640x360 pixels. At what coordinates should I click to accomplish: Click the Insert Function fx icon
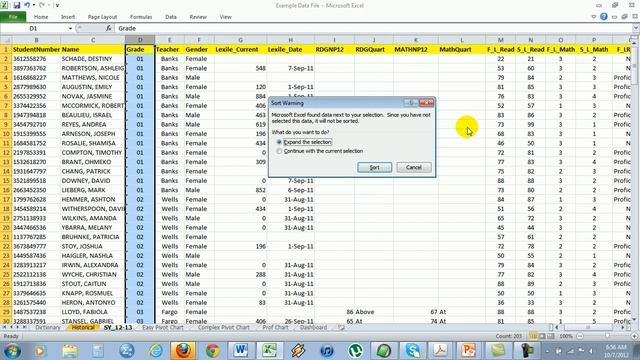click(x=109, y=28)
